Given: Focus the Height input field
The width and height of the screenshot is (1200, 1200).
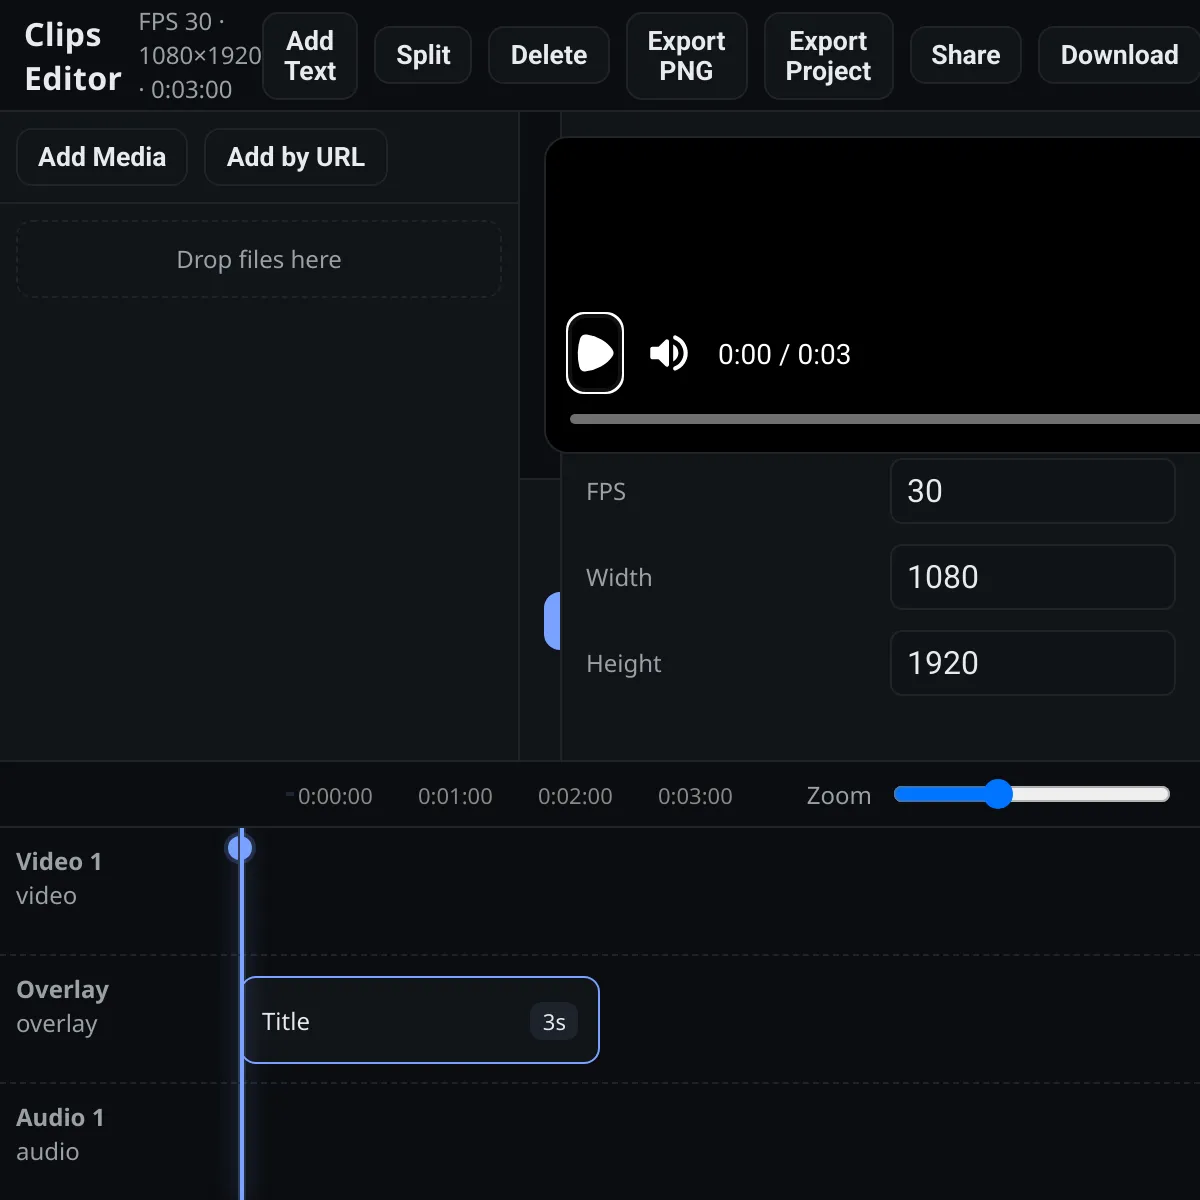Looking at the screenshot, I should 1032,663.
